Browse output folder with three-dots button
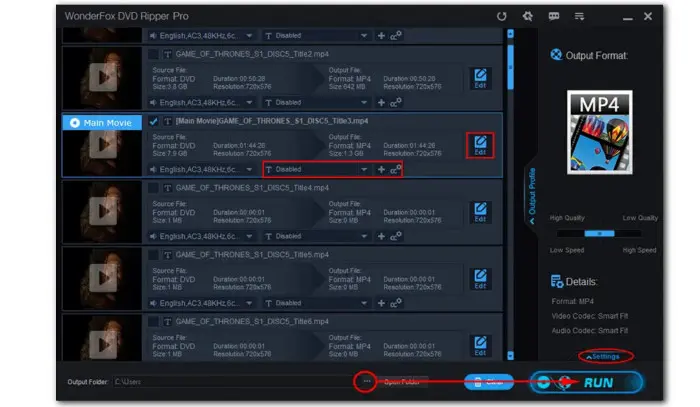Viewport: 700px width, 407px height. point(366,382)
